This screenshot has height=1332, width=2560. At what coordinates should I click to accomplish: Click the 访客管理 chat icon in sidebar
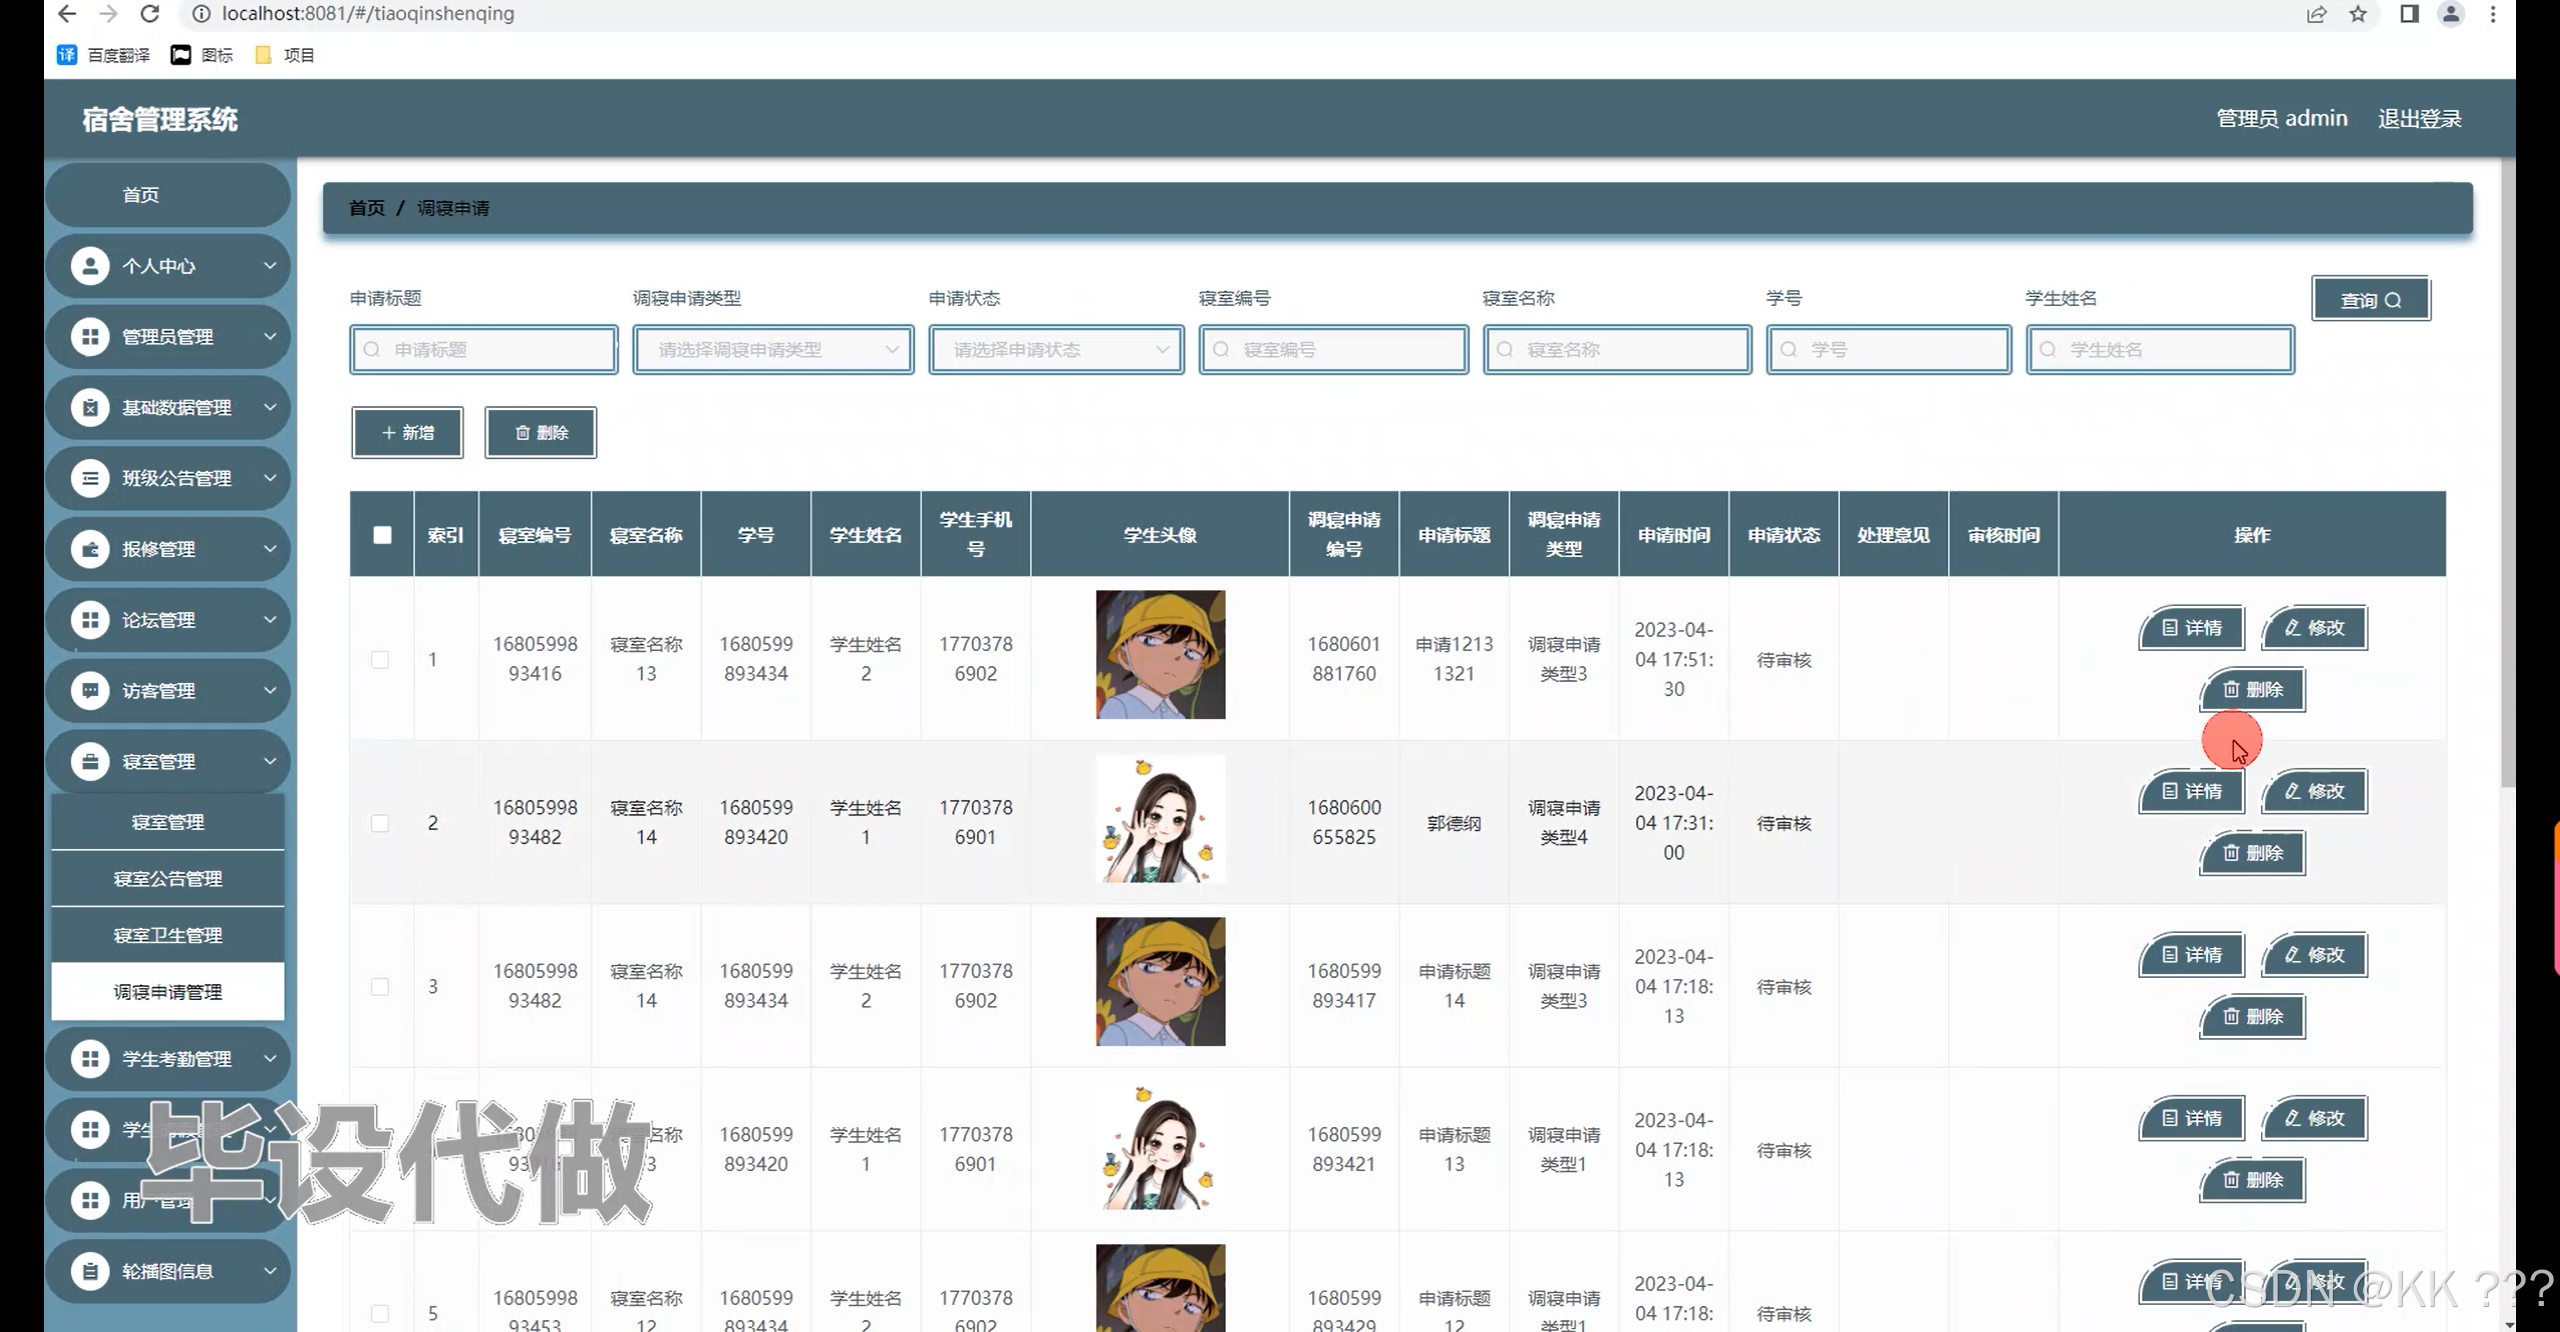click(90, 691)
